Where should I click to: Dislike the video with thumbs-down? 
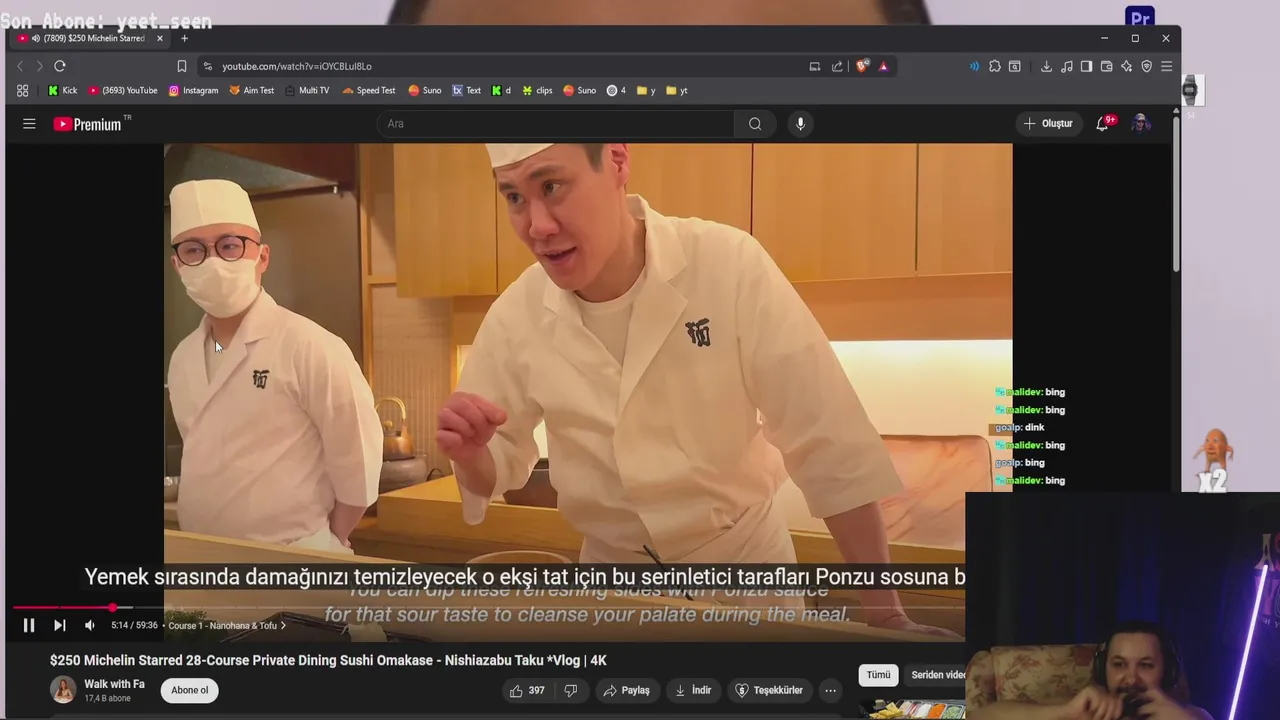tap(571, 690)
